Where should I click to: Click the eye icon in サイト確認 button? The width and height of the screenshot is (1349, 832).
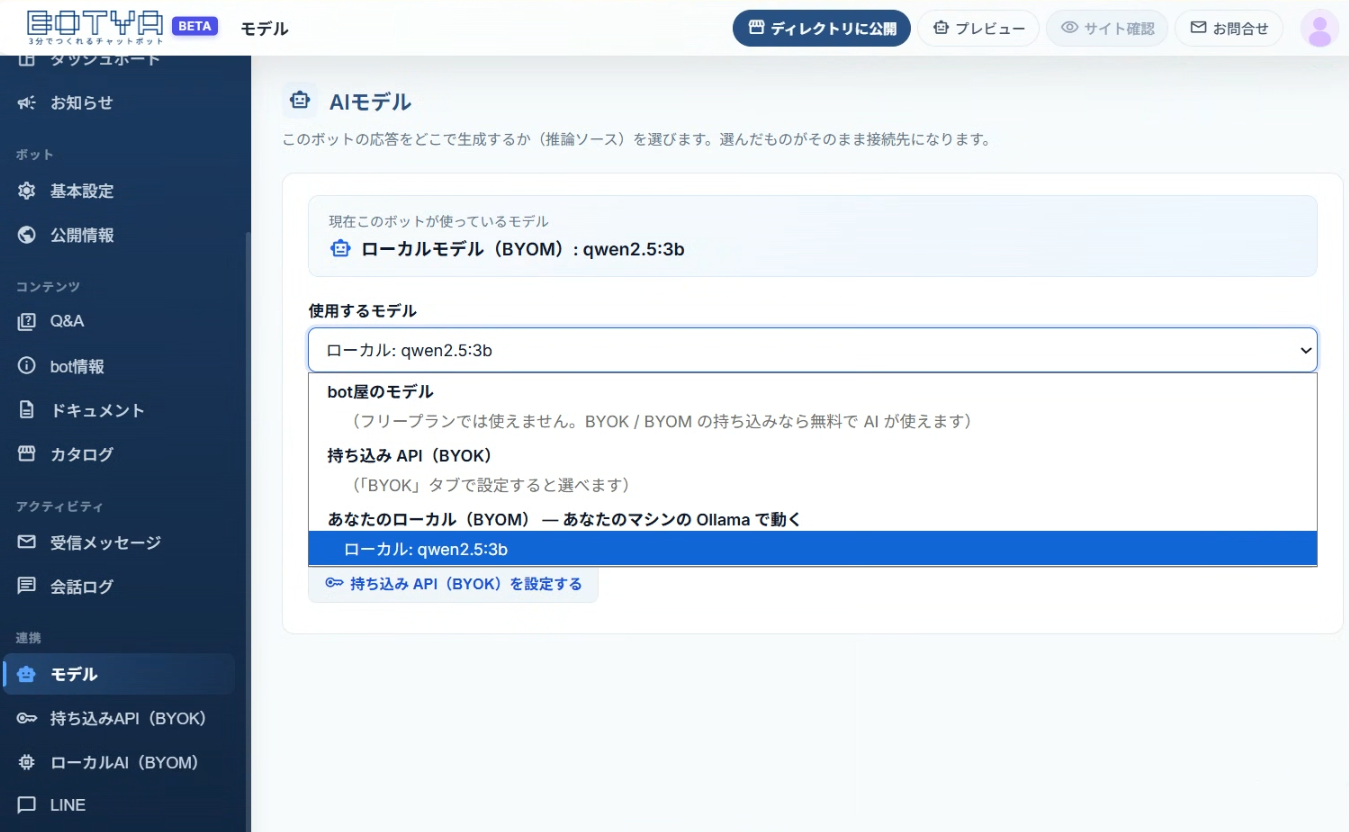[1070, 28]
